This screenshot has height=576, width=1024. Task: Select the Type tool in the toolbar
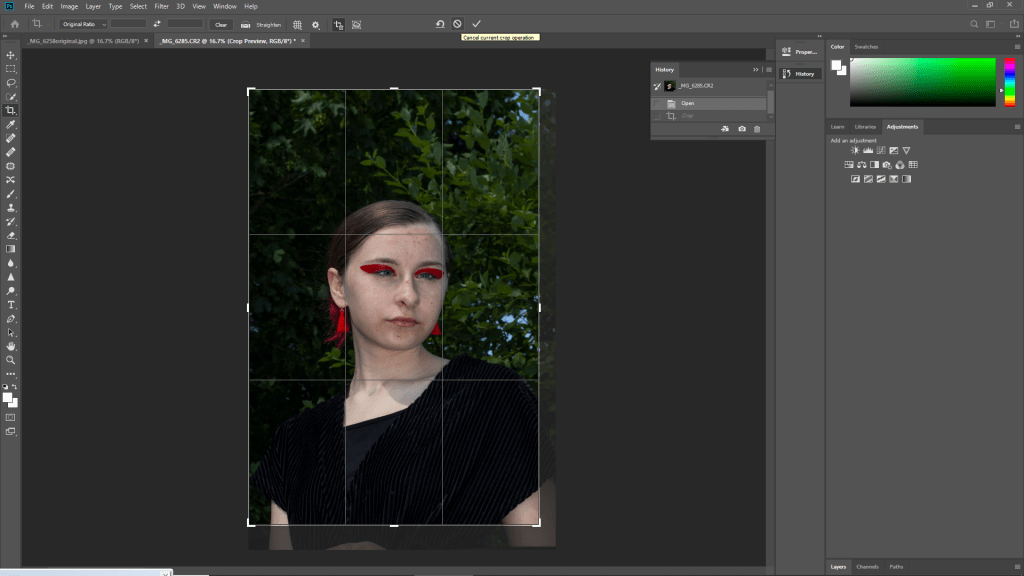click(x=11, y=304)
